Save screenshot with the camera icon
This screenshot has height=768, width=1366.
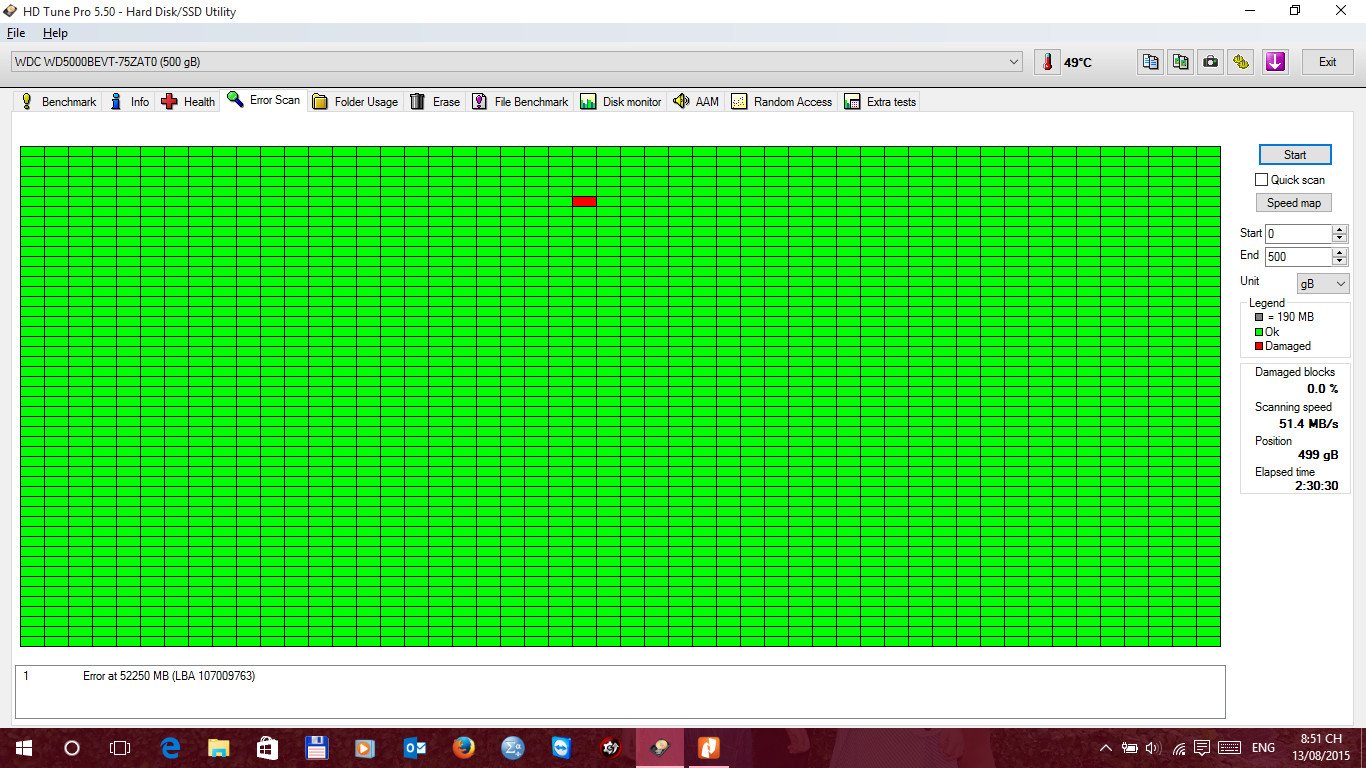click(x=1211, y=62)
